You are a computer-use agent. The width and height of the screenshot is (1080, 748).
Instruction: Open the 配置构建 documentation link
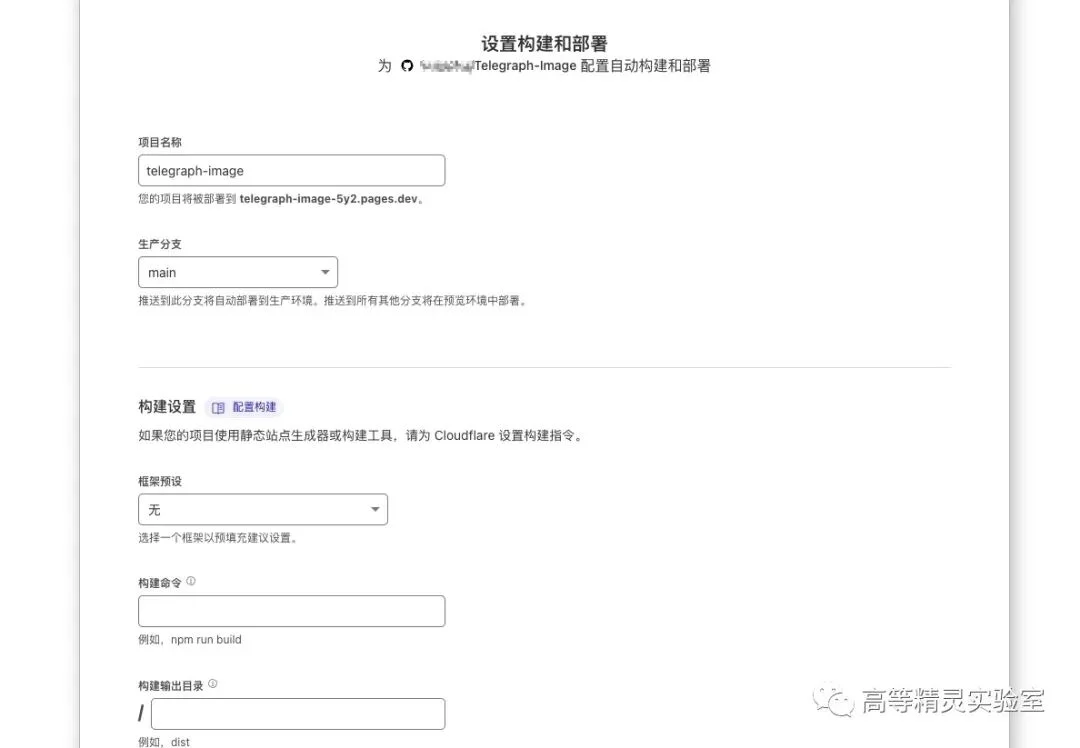245,407
